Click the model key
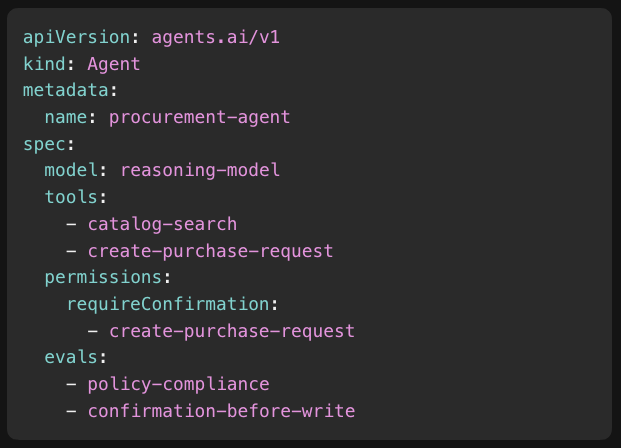 tap(71, 170)
